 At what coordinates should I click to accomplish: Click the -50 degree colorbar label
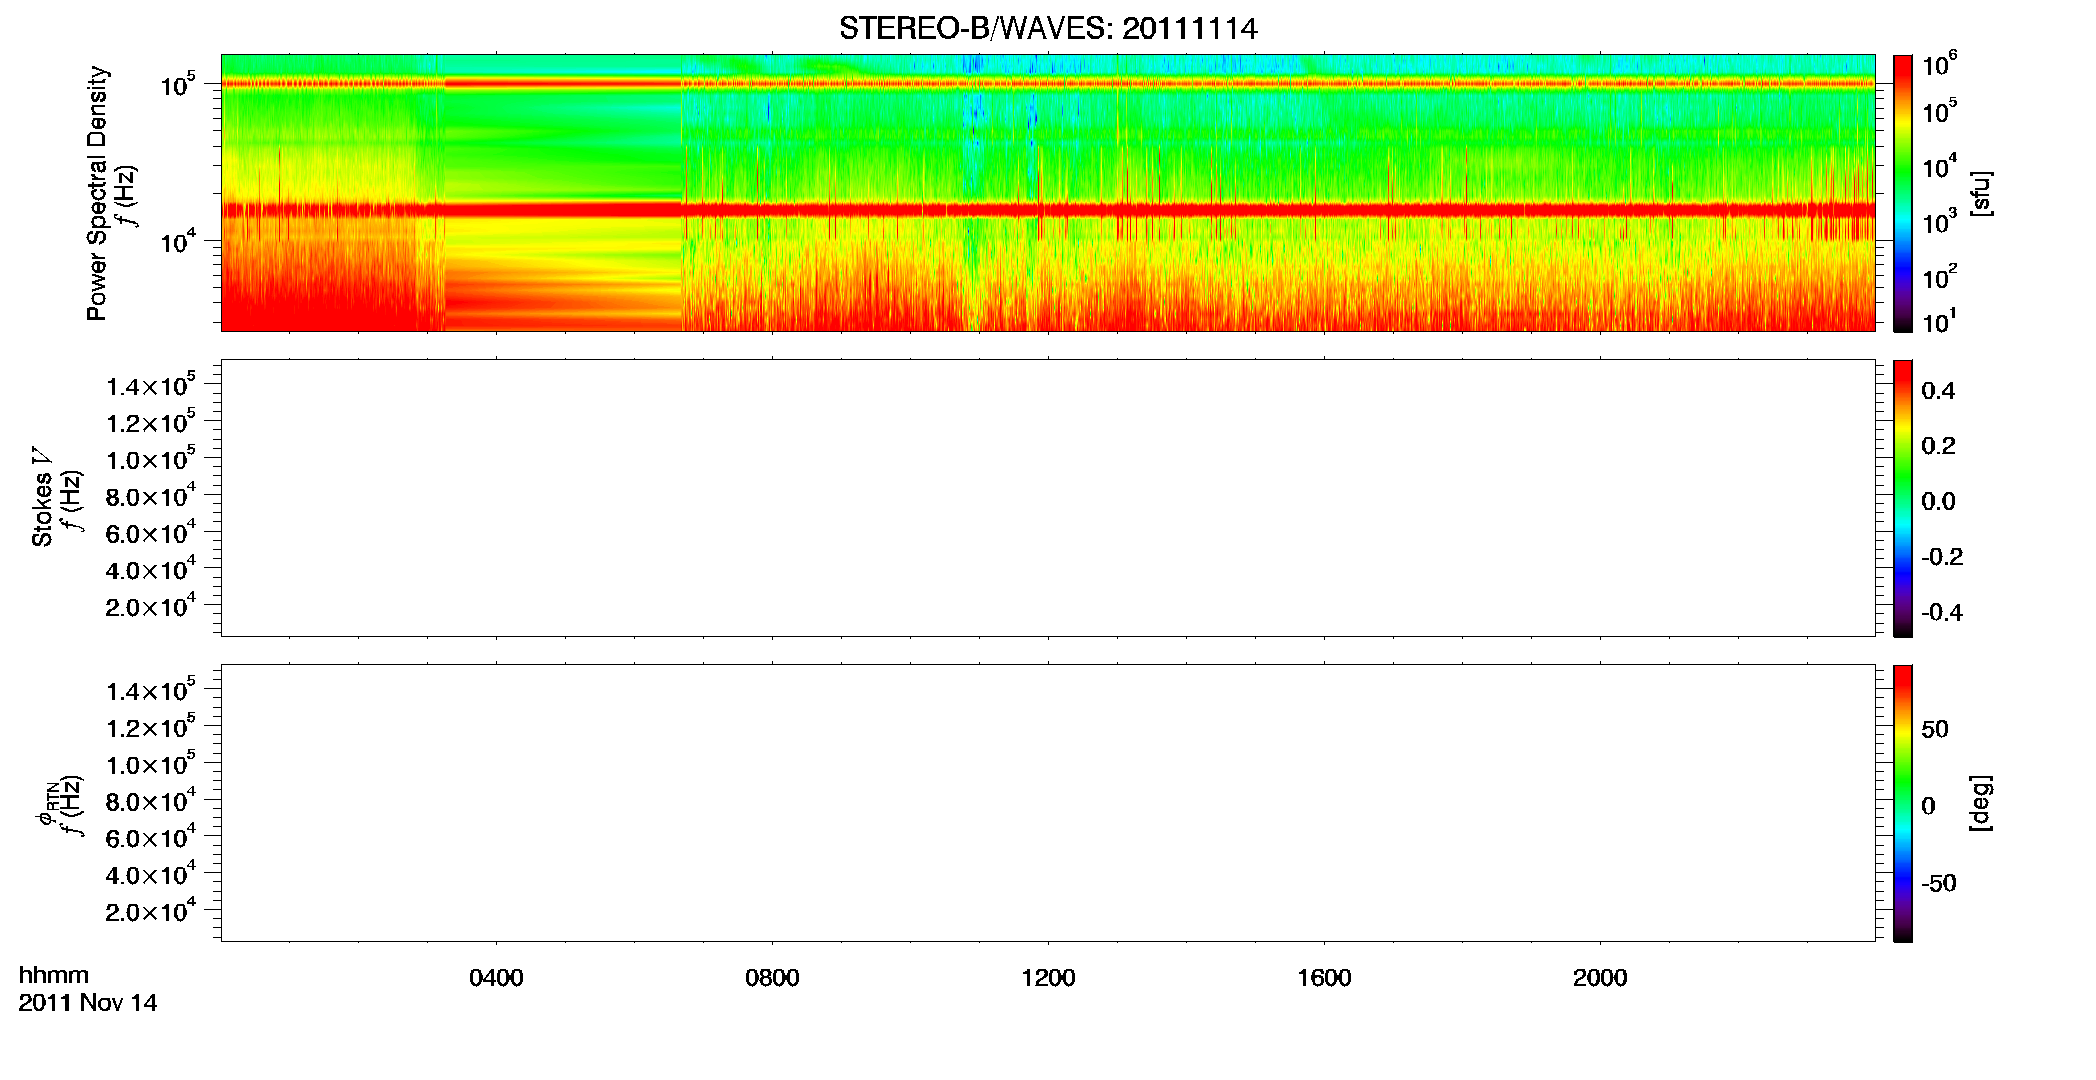(1938, 883)
